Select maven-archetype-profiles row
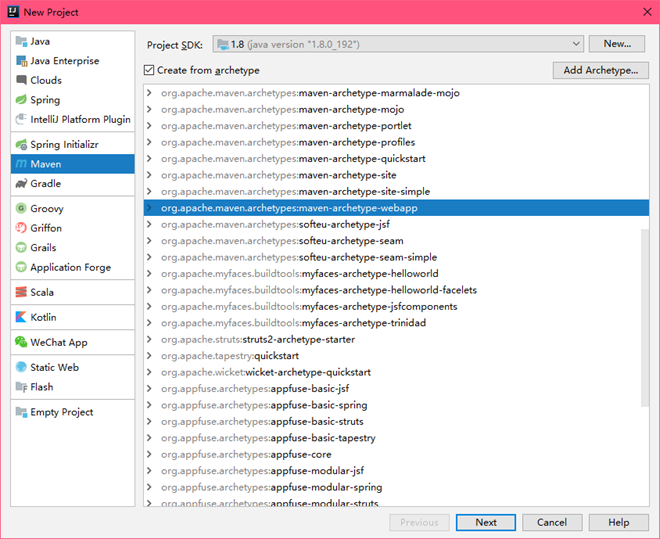Viewport: 660px width, 539px height. click(x=396, y=142)
